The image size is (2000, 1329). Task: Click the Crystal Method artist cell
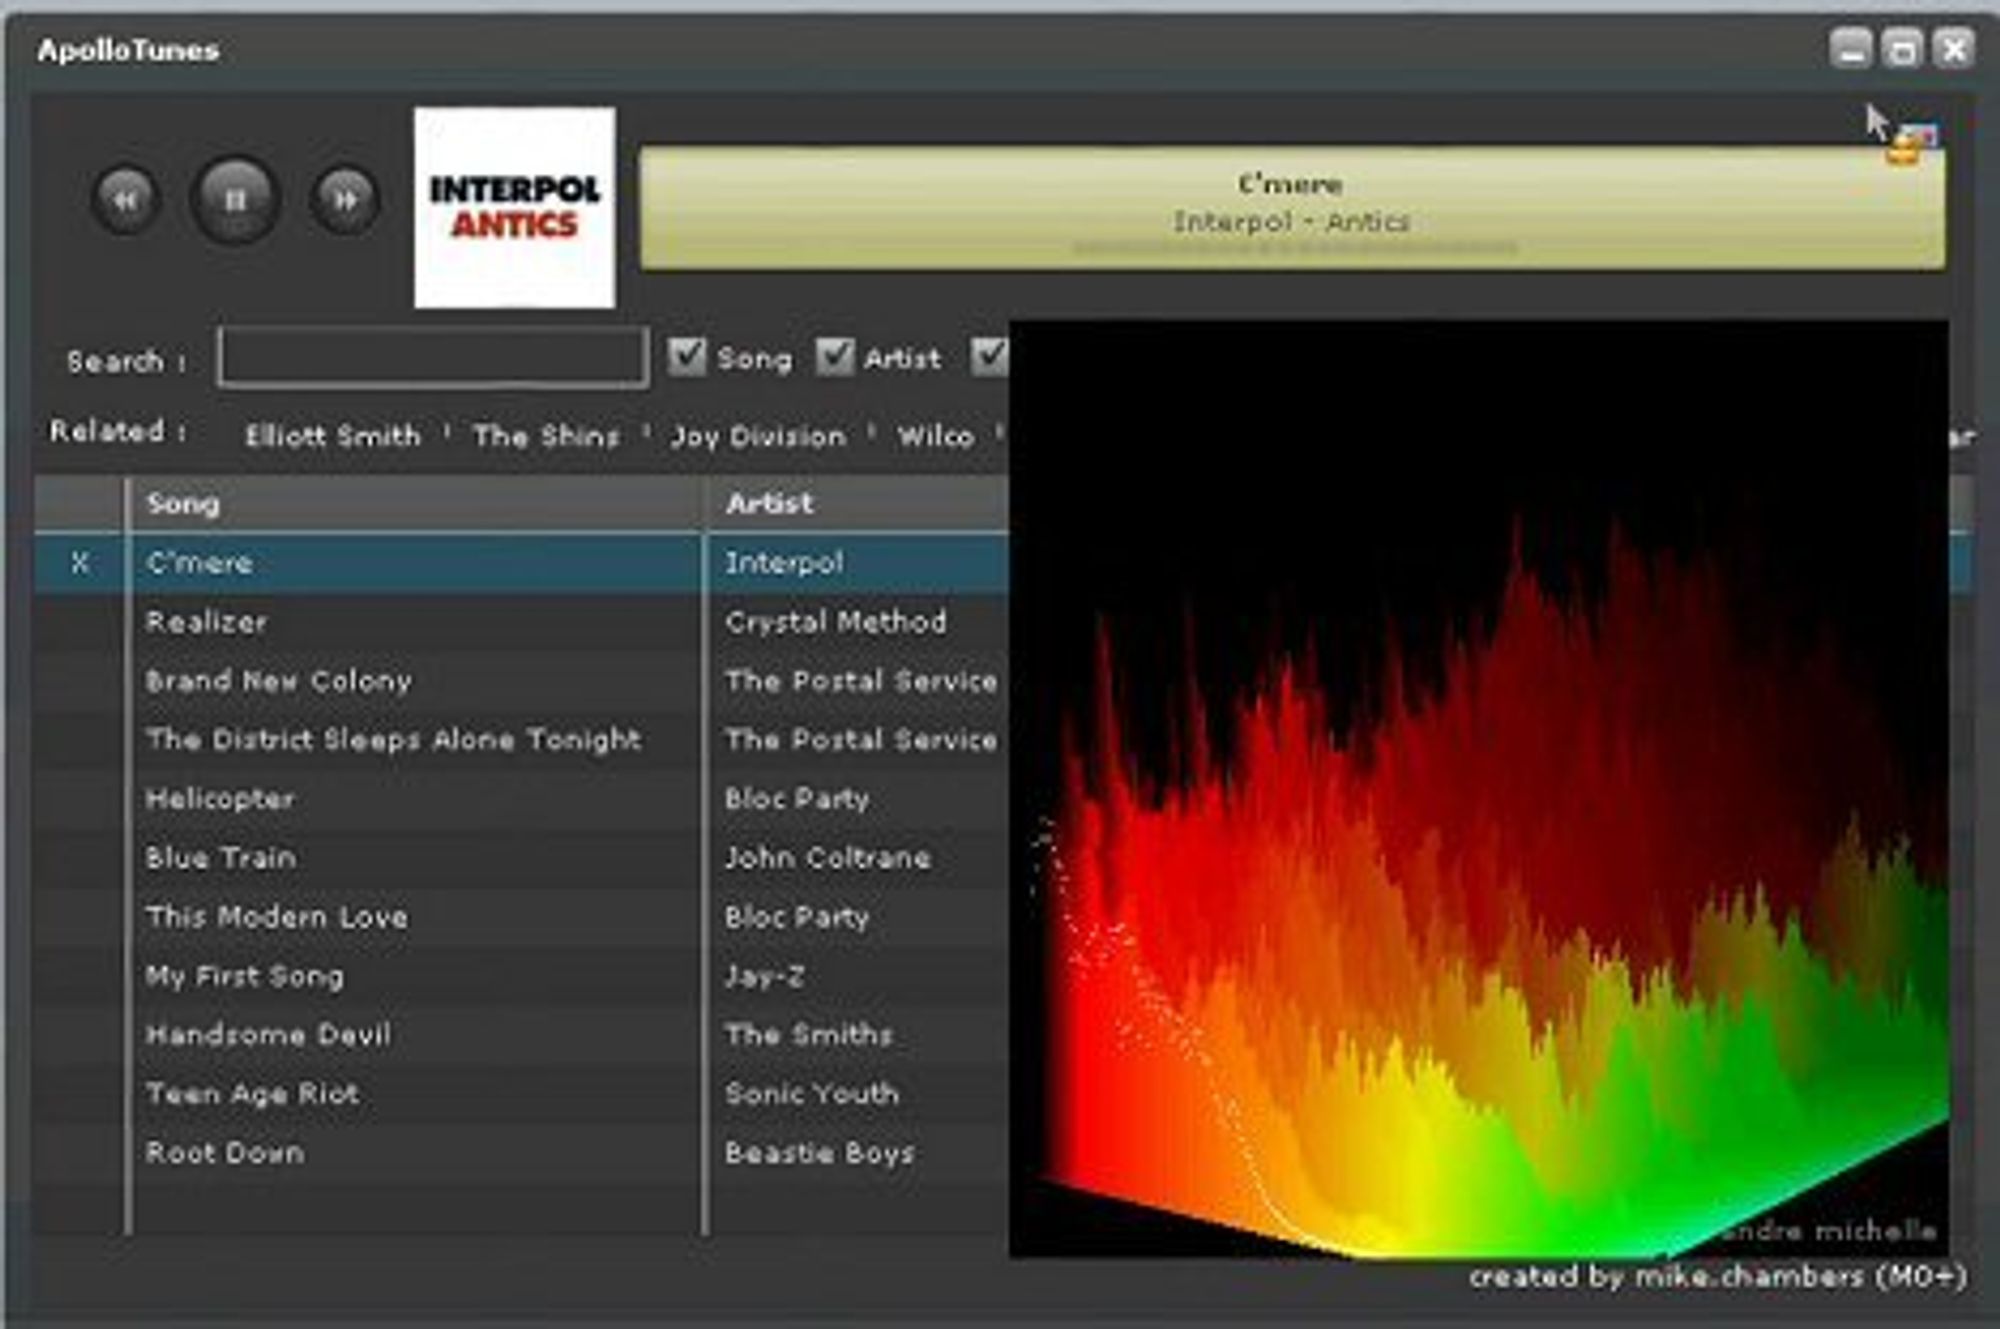point(836,622)
